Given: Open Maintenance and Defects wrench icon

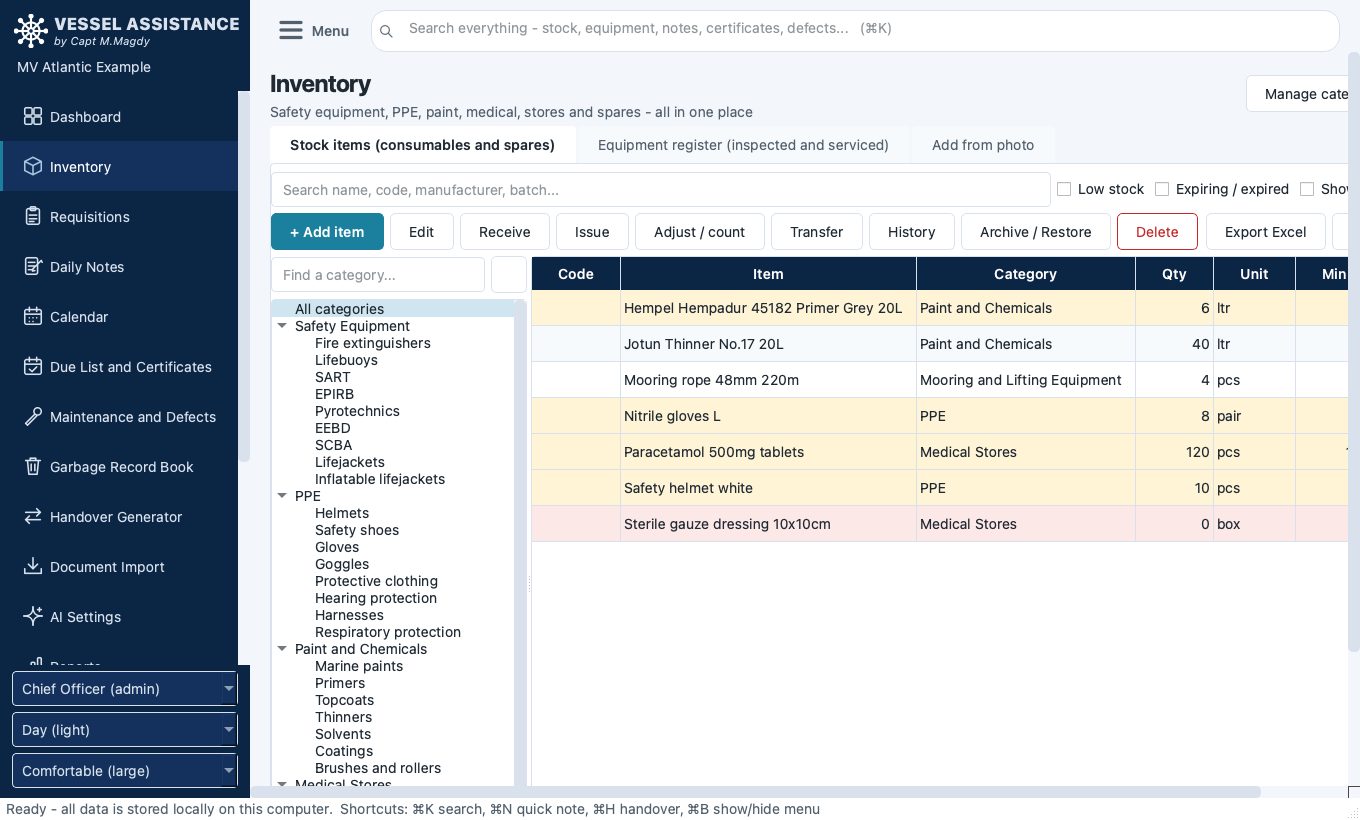Looking at the screenshot, I should (x=33, y=417).
